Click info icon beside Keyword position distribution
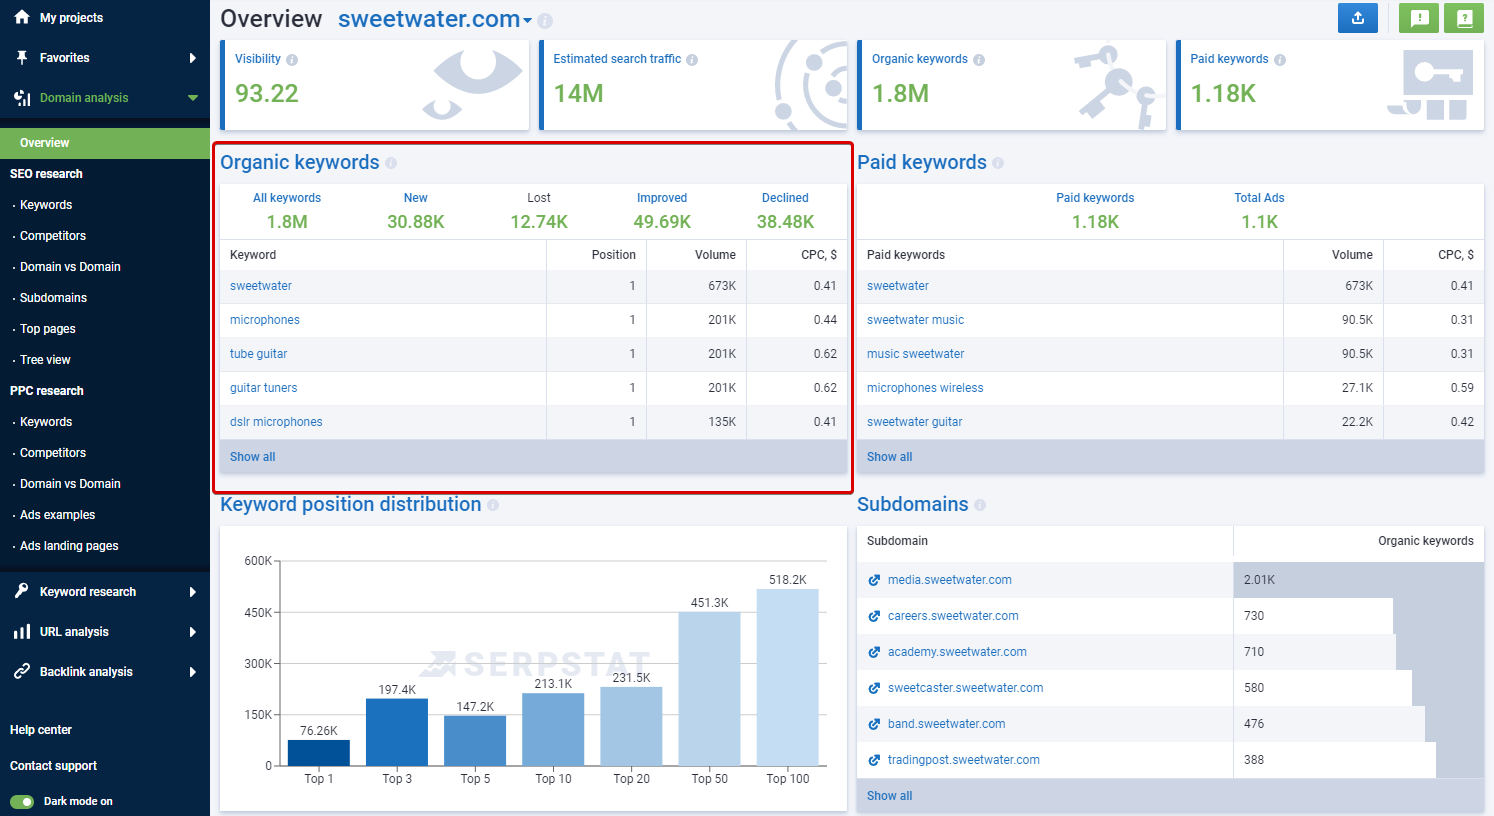The image size is (1494, 816). pyautogui.click(x=493, y=505)
